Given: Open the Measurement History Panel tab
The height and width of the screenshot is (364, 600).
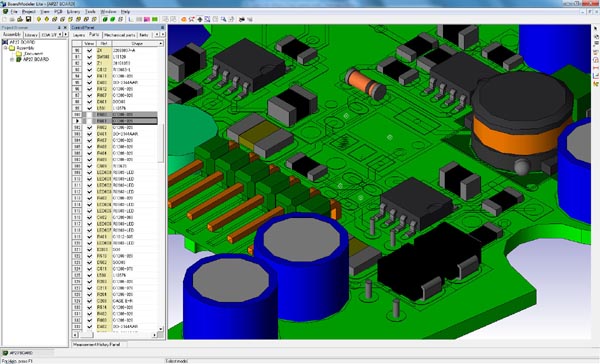Looking at the screenshot, I should coord(96,344).
